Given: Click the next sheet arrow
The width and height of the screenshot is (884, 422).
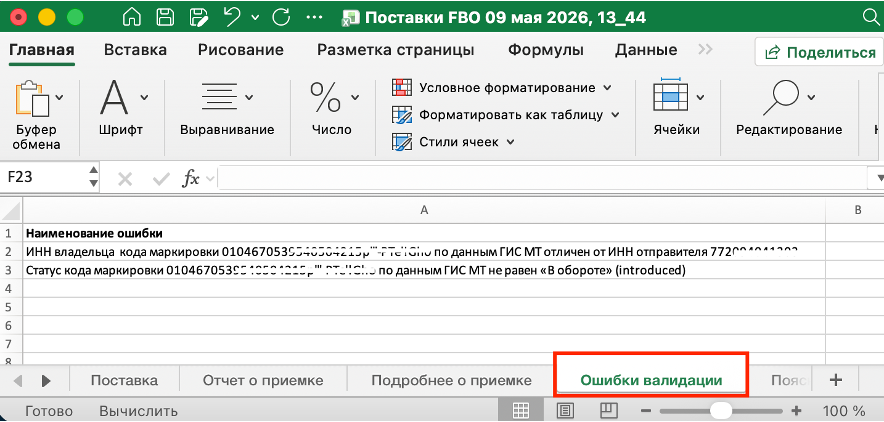Looking at the screenshot, I should pyautogui.click(x=46, y=380).
